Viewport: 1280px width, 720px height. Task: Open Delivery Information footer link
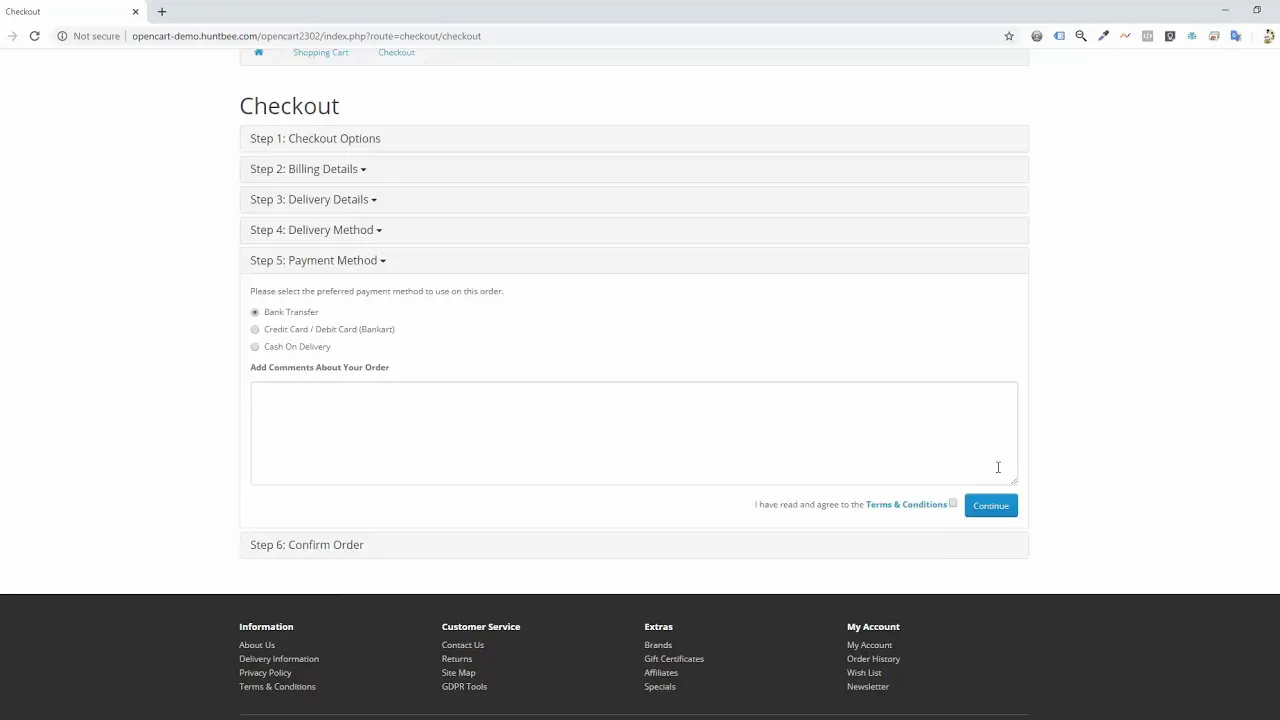(x=279, y=659)
